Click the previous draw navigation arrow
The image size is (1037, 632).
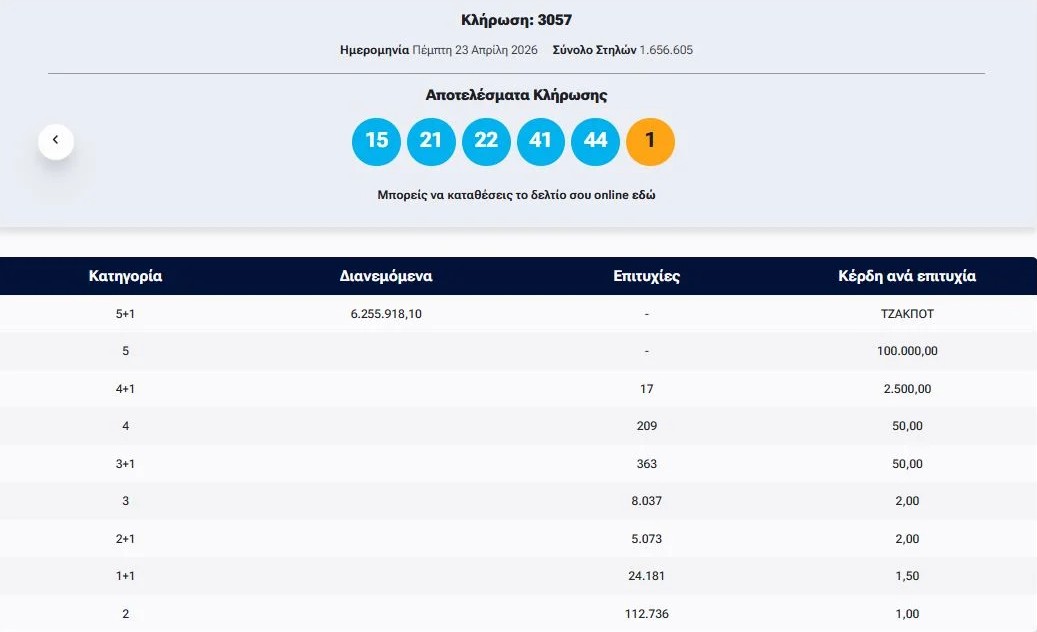tap(56, 141)
